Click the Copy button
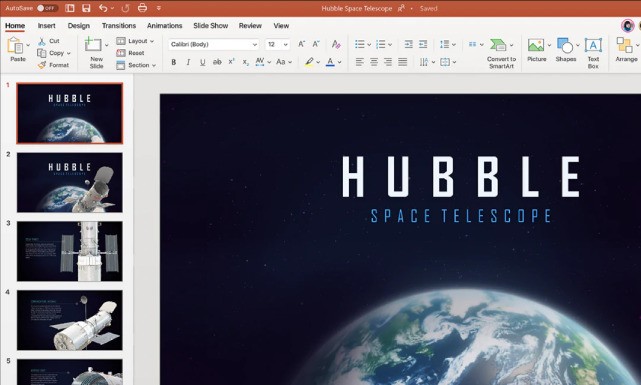This screenshot has height=385, width=641. coord(51,53)
